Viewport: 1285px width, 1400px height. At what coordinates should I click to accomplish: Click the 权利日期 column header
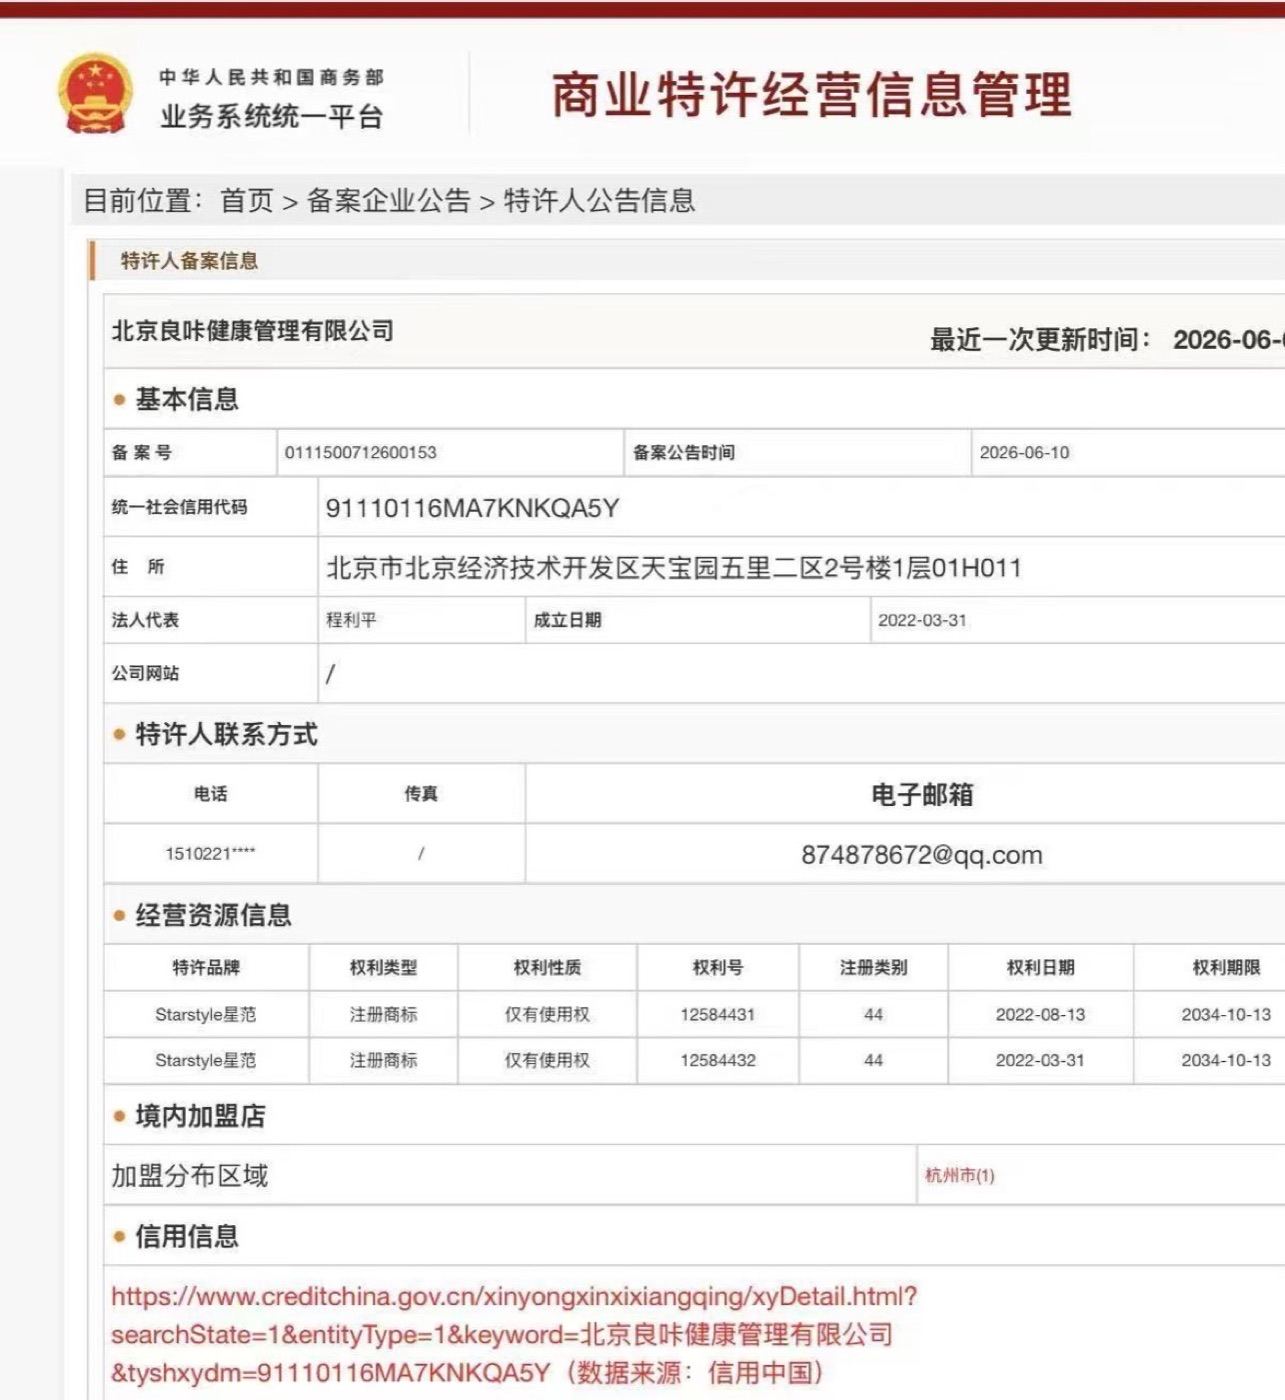[1040, 967]
